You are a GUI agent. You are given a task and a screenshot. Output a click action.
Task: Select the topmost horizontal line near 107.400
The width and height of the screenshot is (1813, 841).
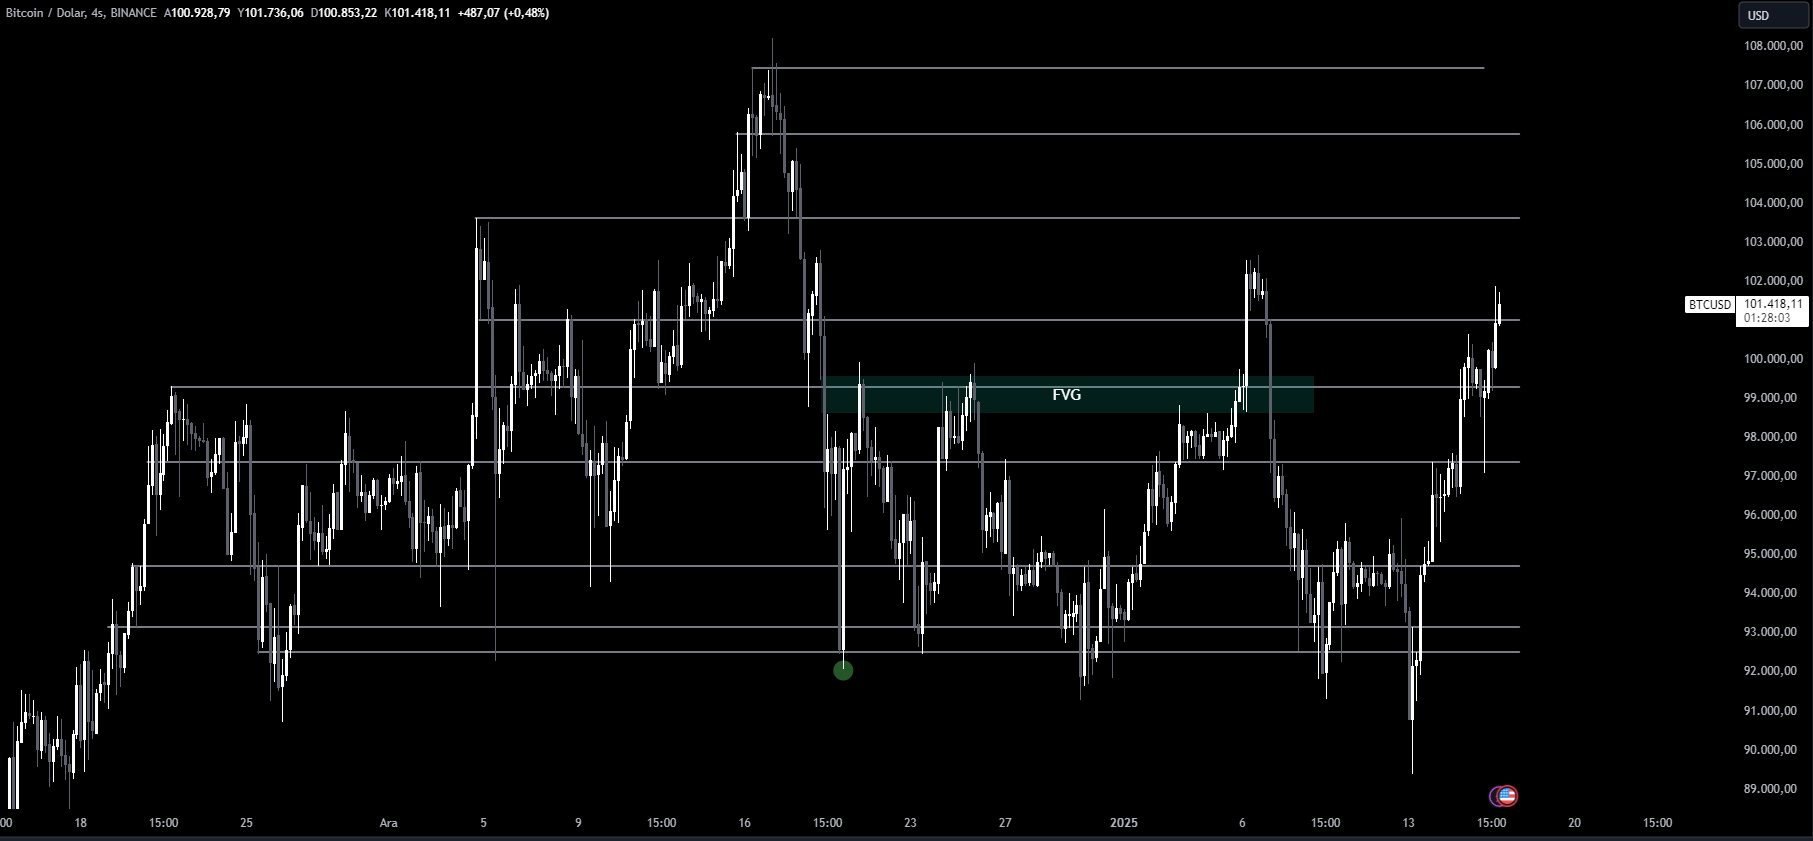[1118, 68]
